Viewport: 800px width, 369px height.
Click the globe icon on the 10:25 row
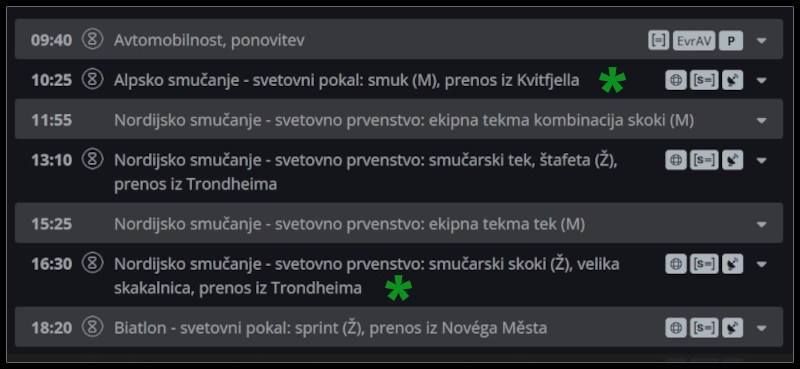(676, 80)
